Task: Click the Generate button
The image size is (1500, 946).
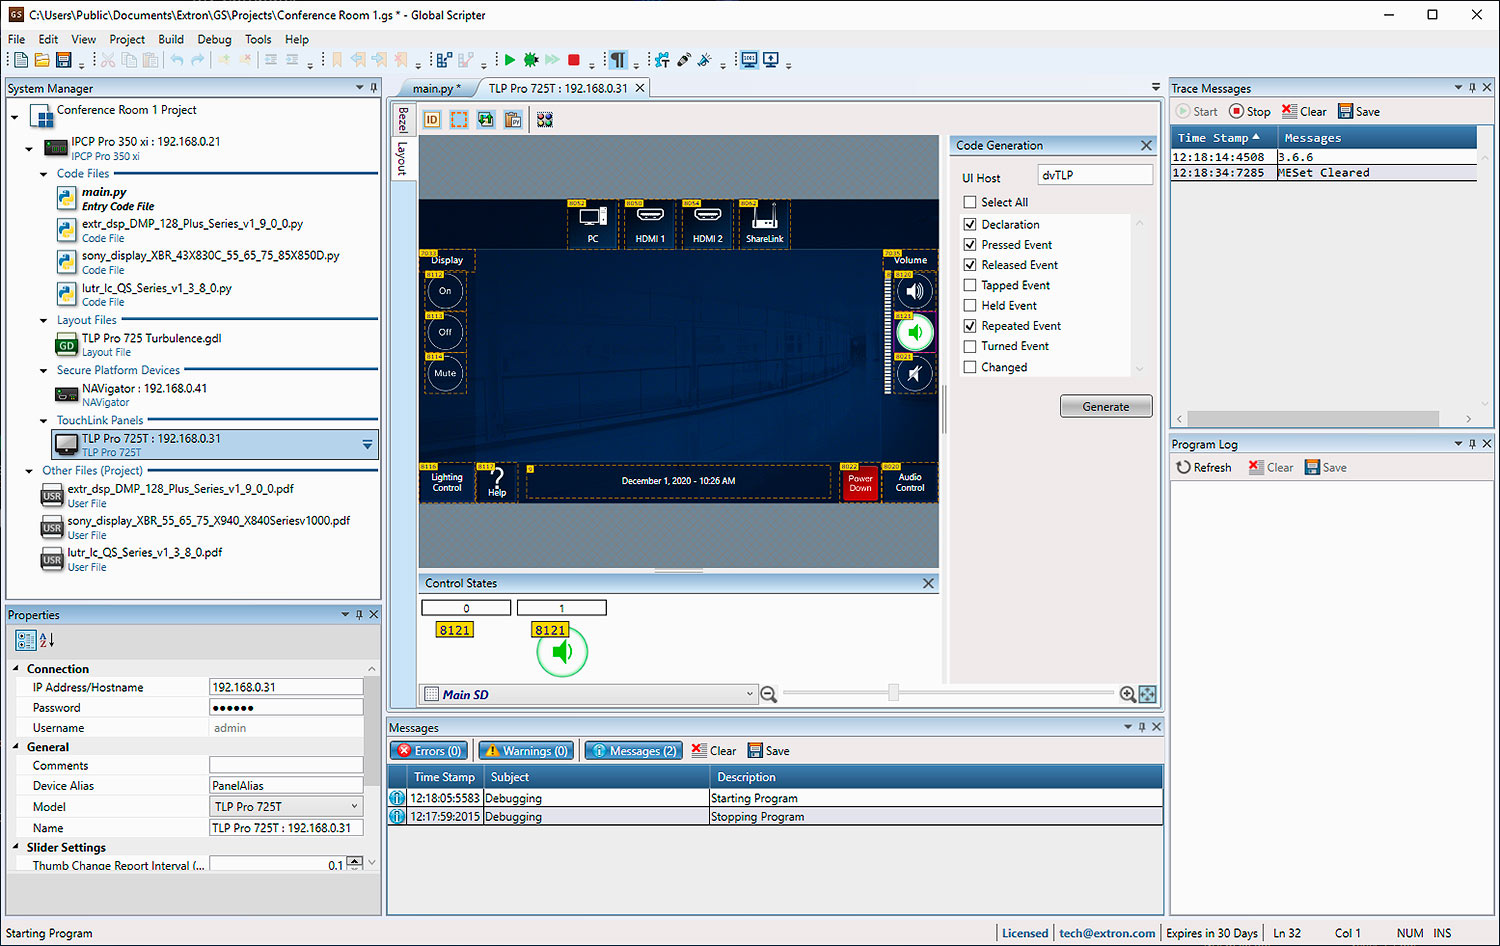Action: click(x=1106, y=406)
